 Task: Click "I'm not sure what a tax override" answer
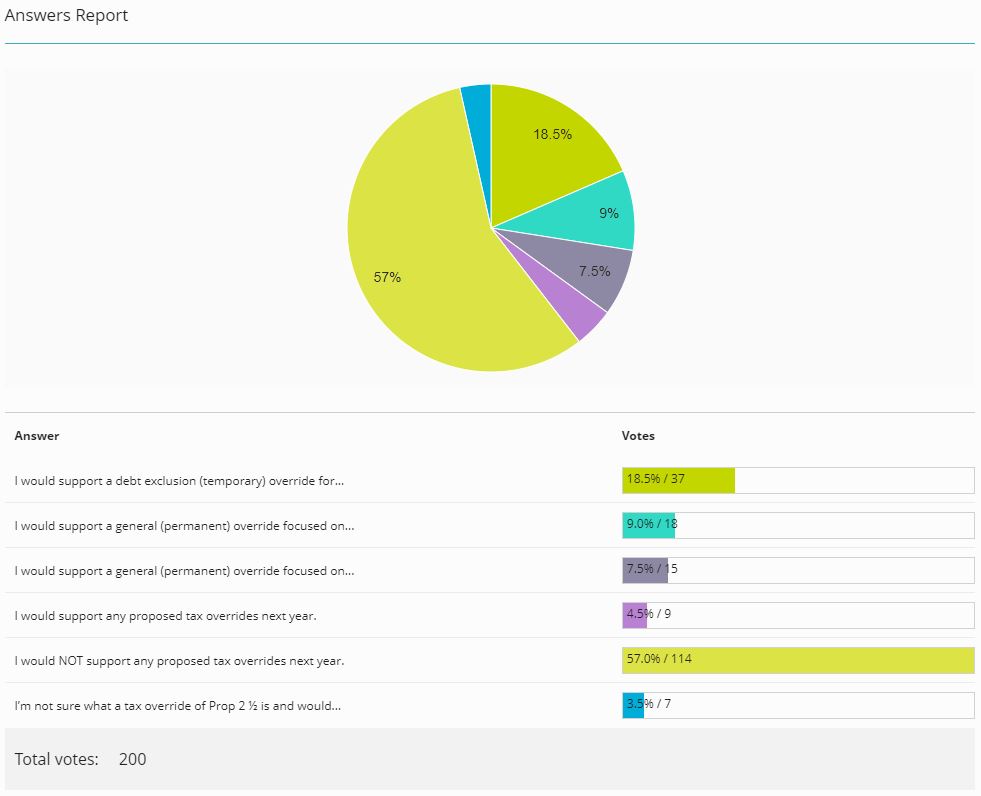pos(178,707)
